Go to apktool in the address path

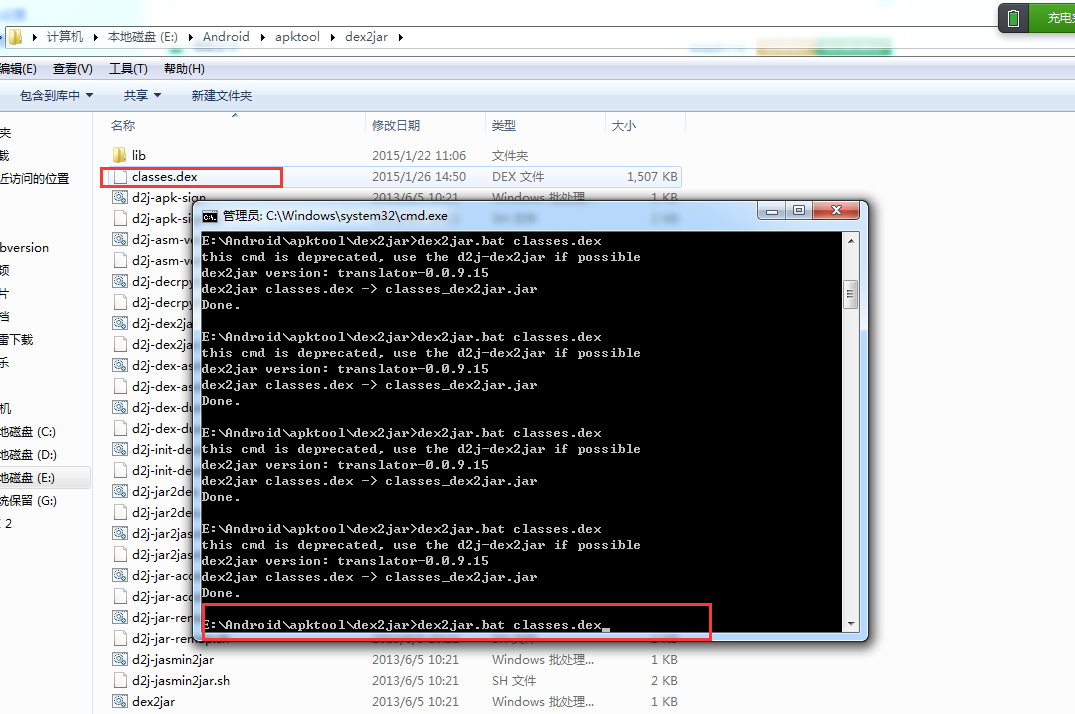[297, 37]
